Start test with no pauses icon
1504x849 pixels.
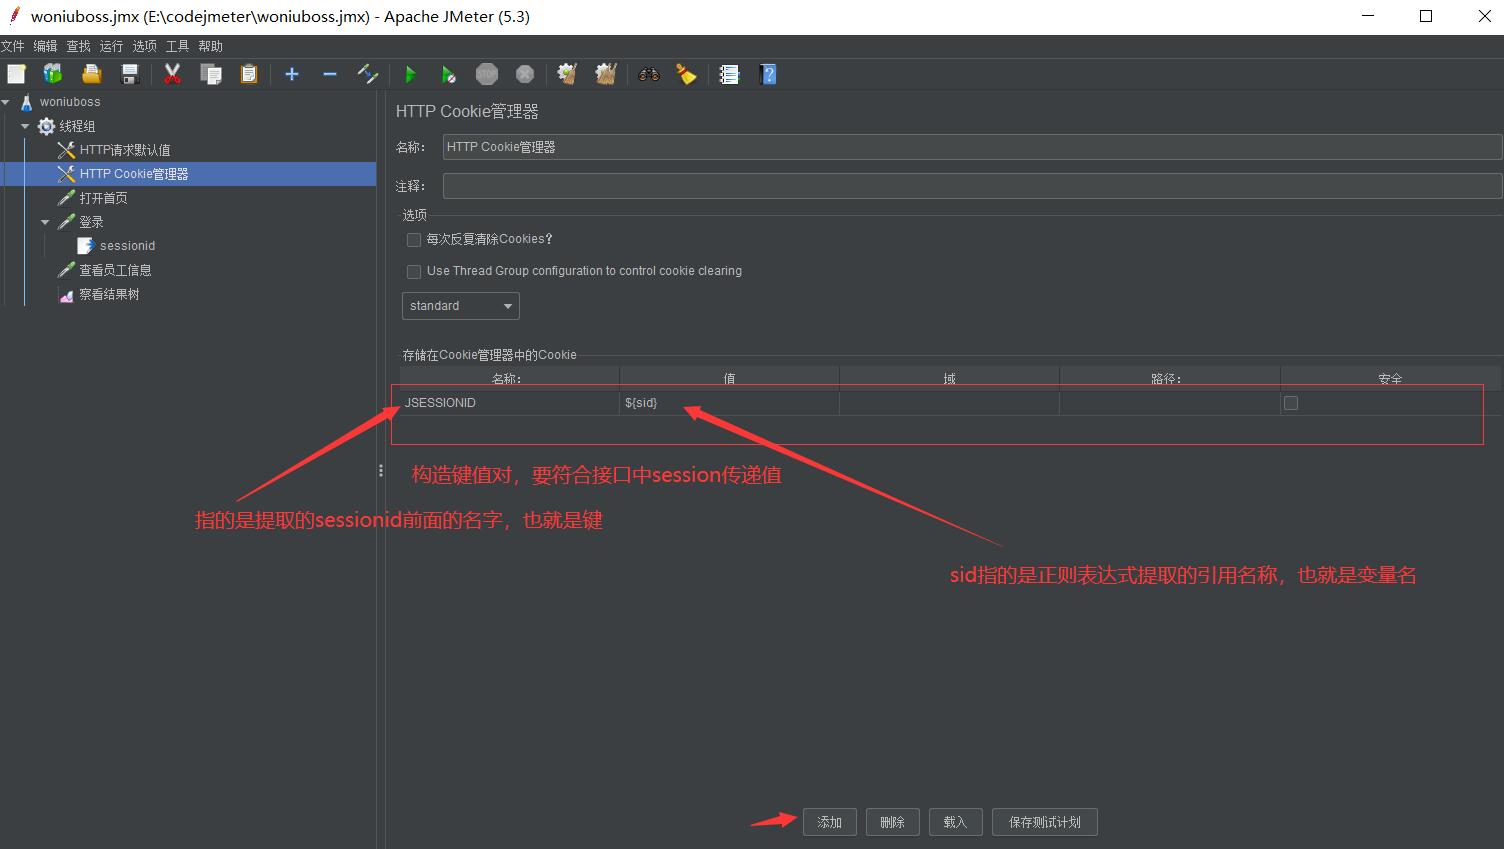(449, 74)
